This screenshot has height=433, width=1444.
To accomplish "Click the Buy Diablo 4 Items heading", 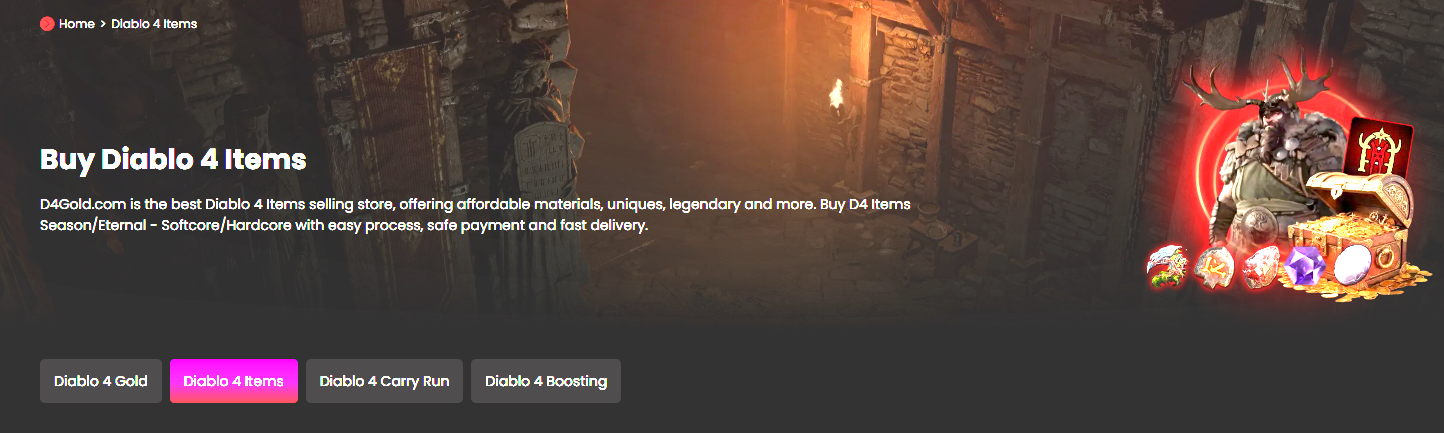I will coord(173,159).
